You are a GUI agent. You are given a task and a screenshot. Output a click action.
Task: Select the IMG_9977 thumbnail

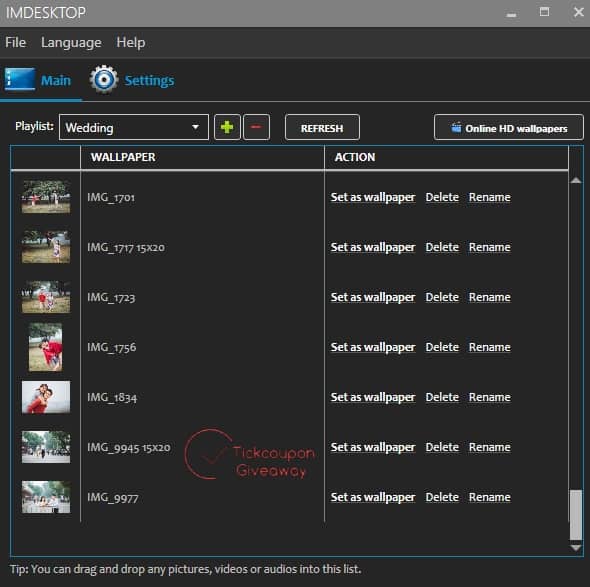pos(46,497)
